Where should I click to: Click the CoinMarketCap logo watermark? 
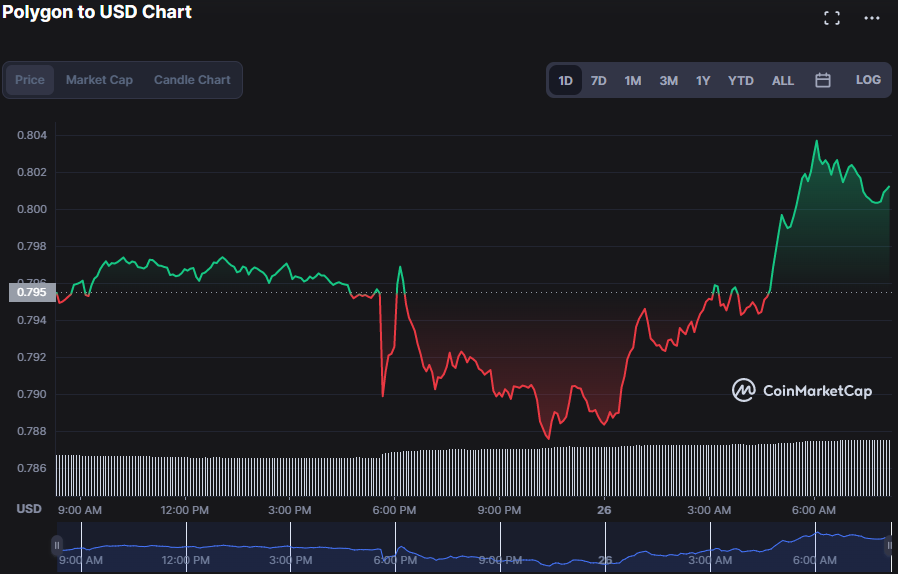[801, 391]
